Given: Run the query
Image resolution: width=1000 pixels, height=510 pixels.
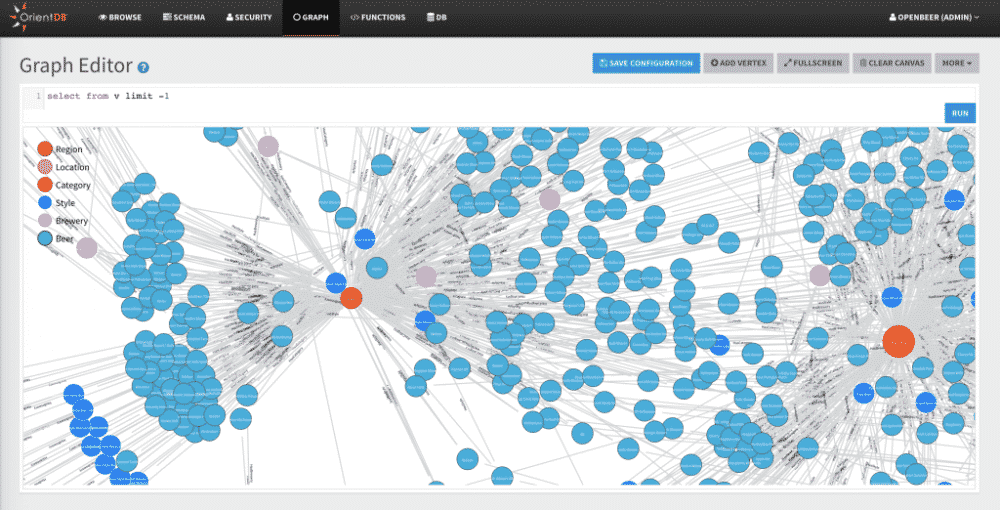Looking at the screenshot, I should pyautogui.click(x=959, y=113).
